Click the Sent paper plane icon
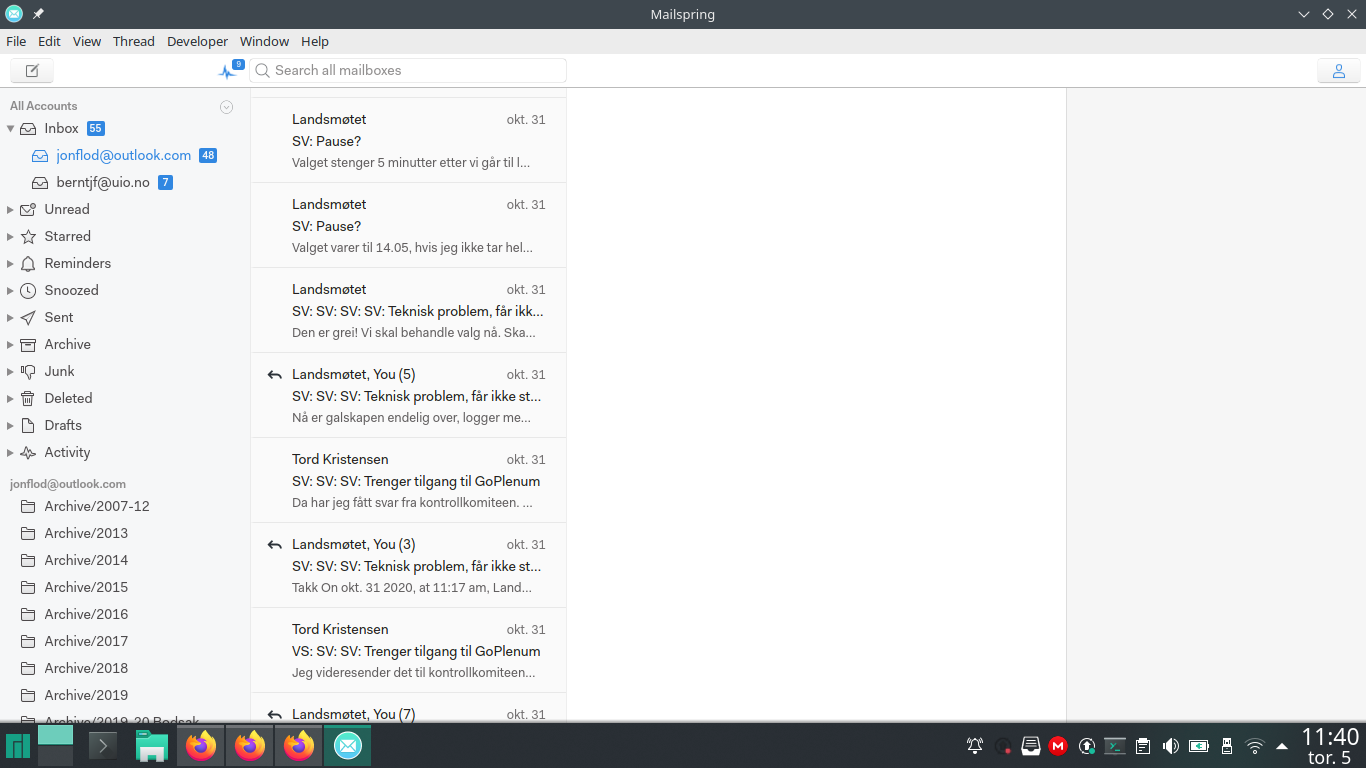Screen dimensions: 1366x768 pyautogui.click(x=28, y=317)
